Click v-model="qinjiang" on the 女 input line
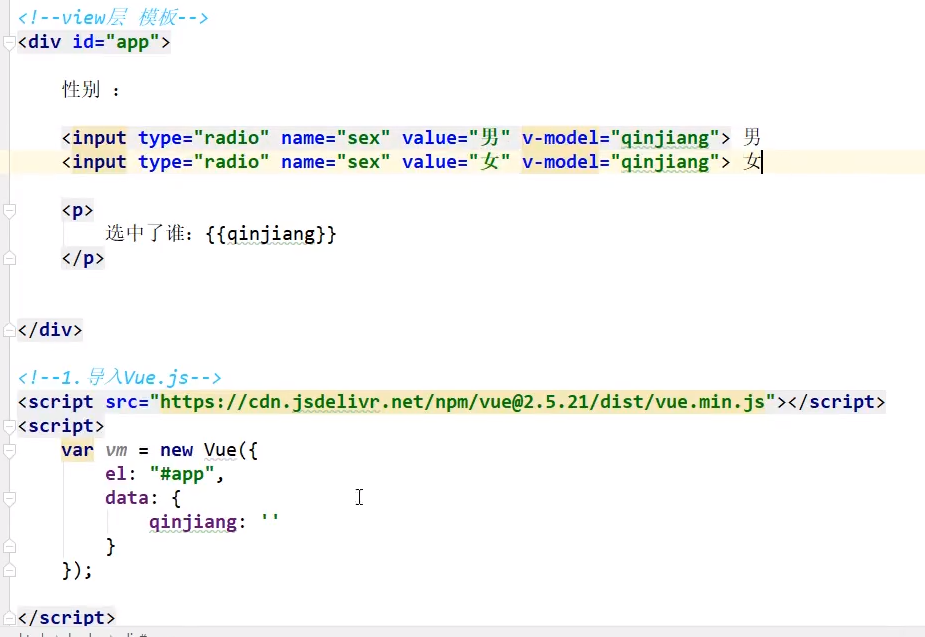 (x=621, y=162)
